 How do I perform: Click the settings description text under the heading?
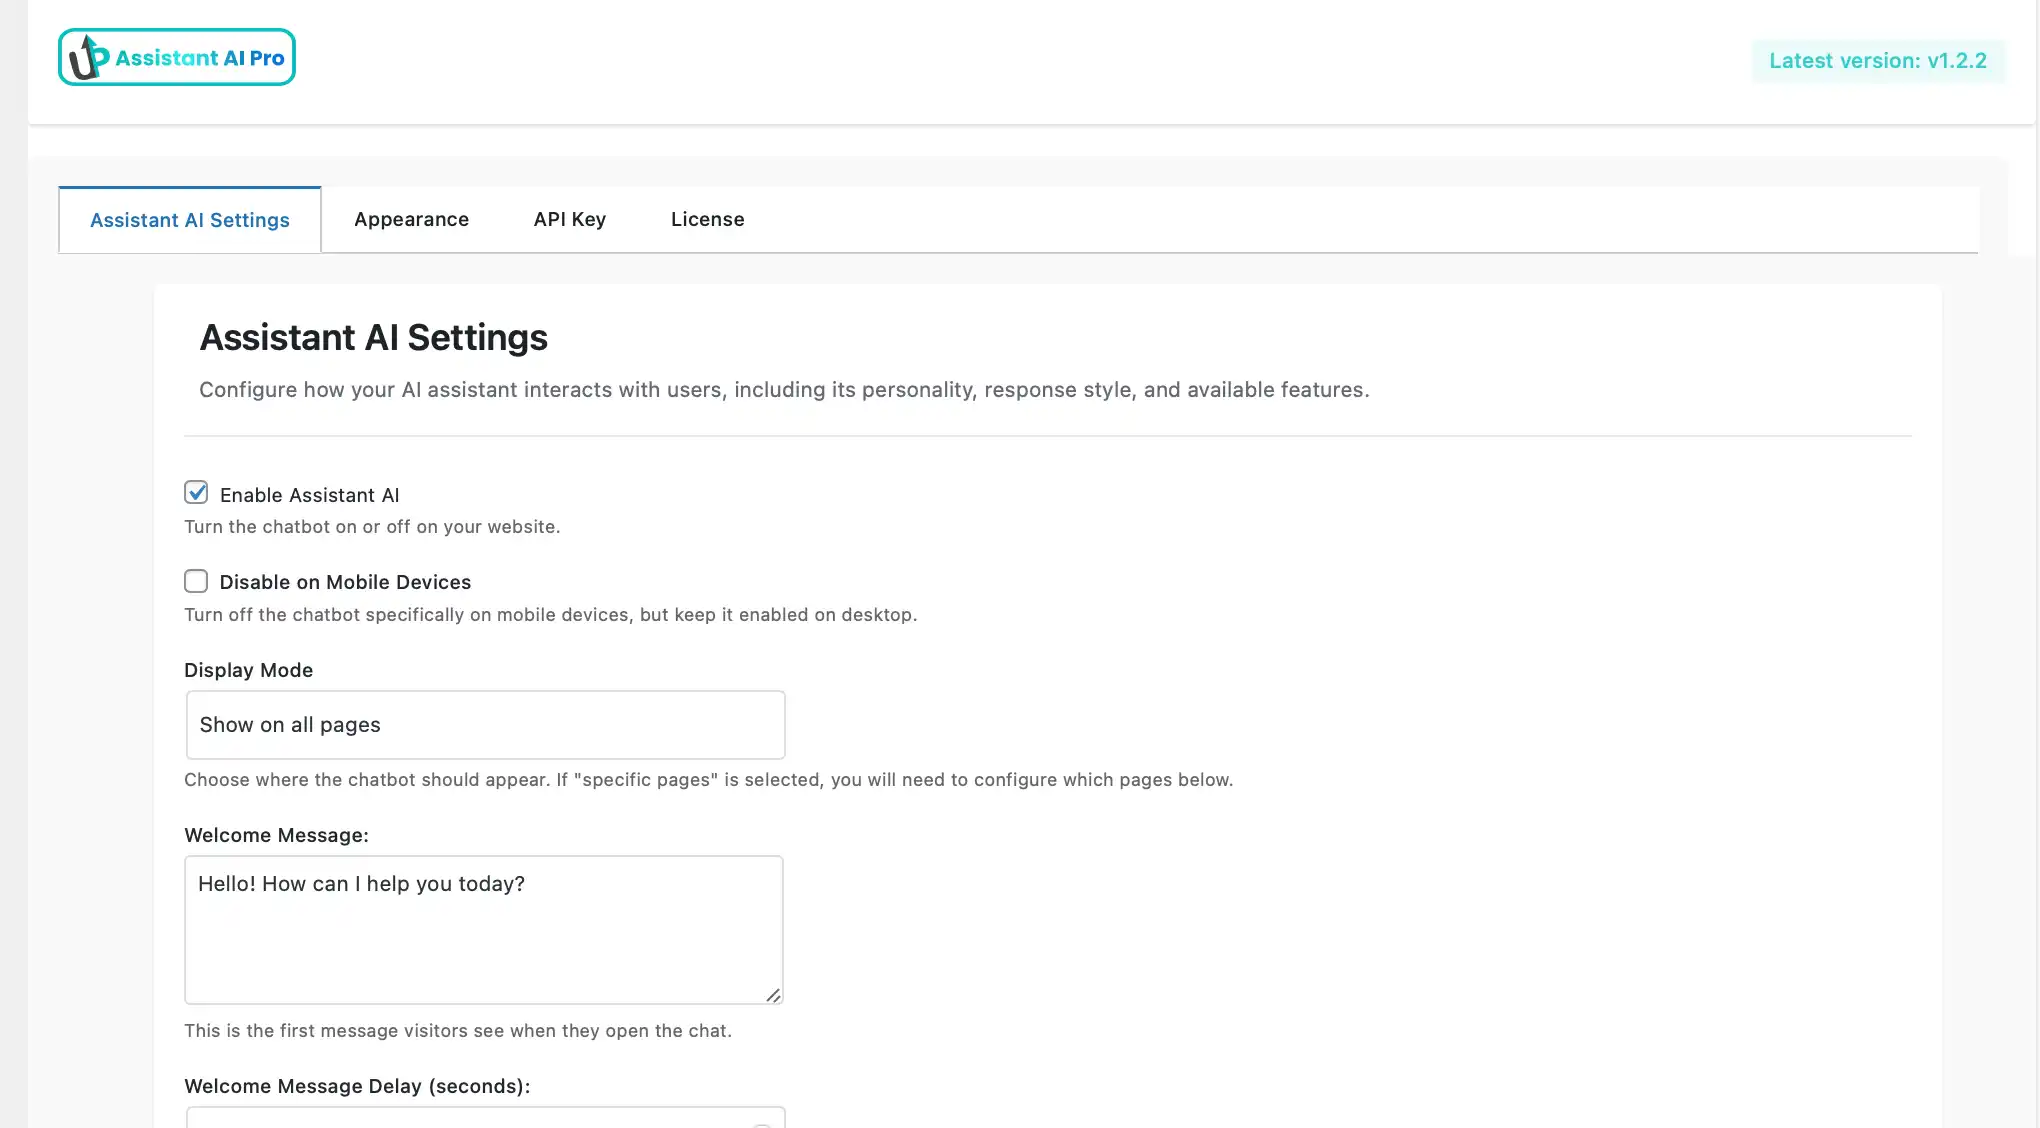pyautogui.click(x=785, y=390)
